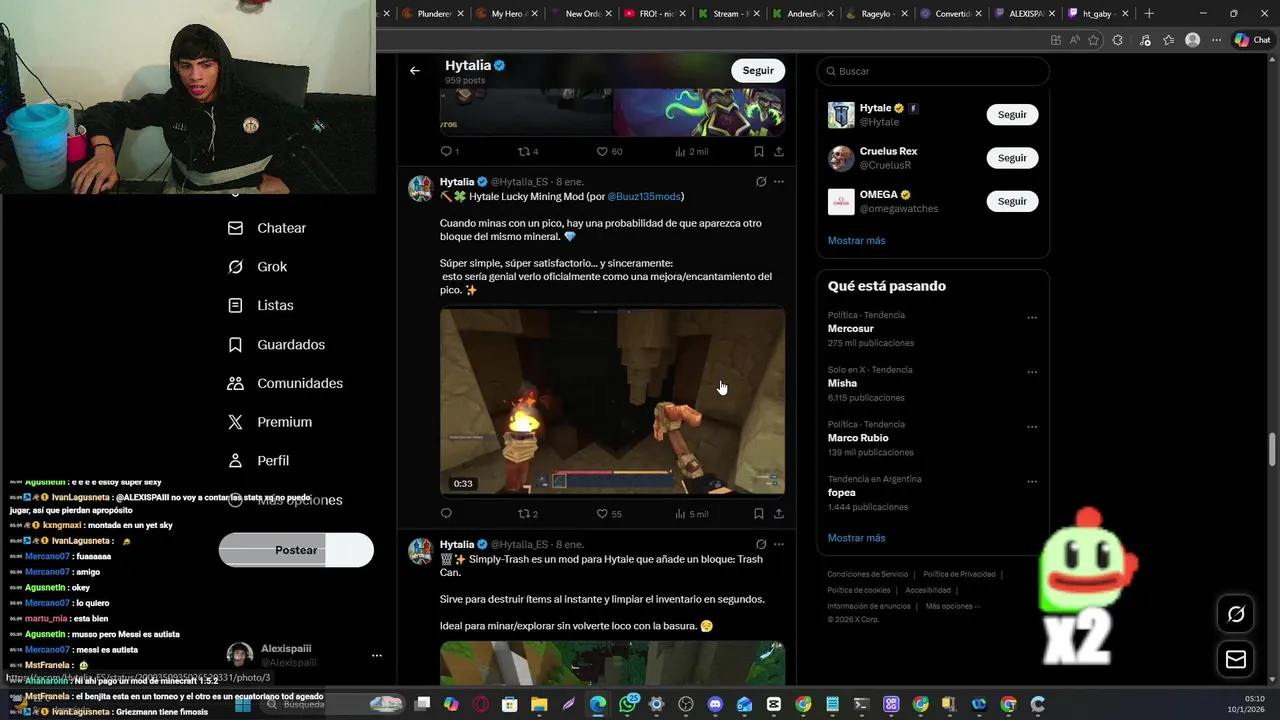Image resolution: width=1280 pixels, height=720 pixels.
Task: Open Grok explain icon on Lucky Mining post
Action: [761, 182]
